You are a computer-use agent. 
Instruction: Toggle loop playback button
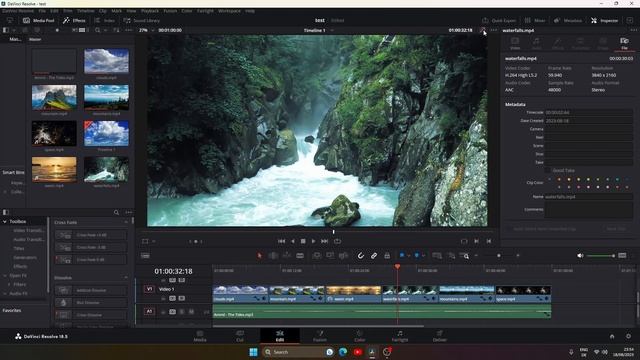tap(337, 241)
